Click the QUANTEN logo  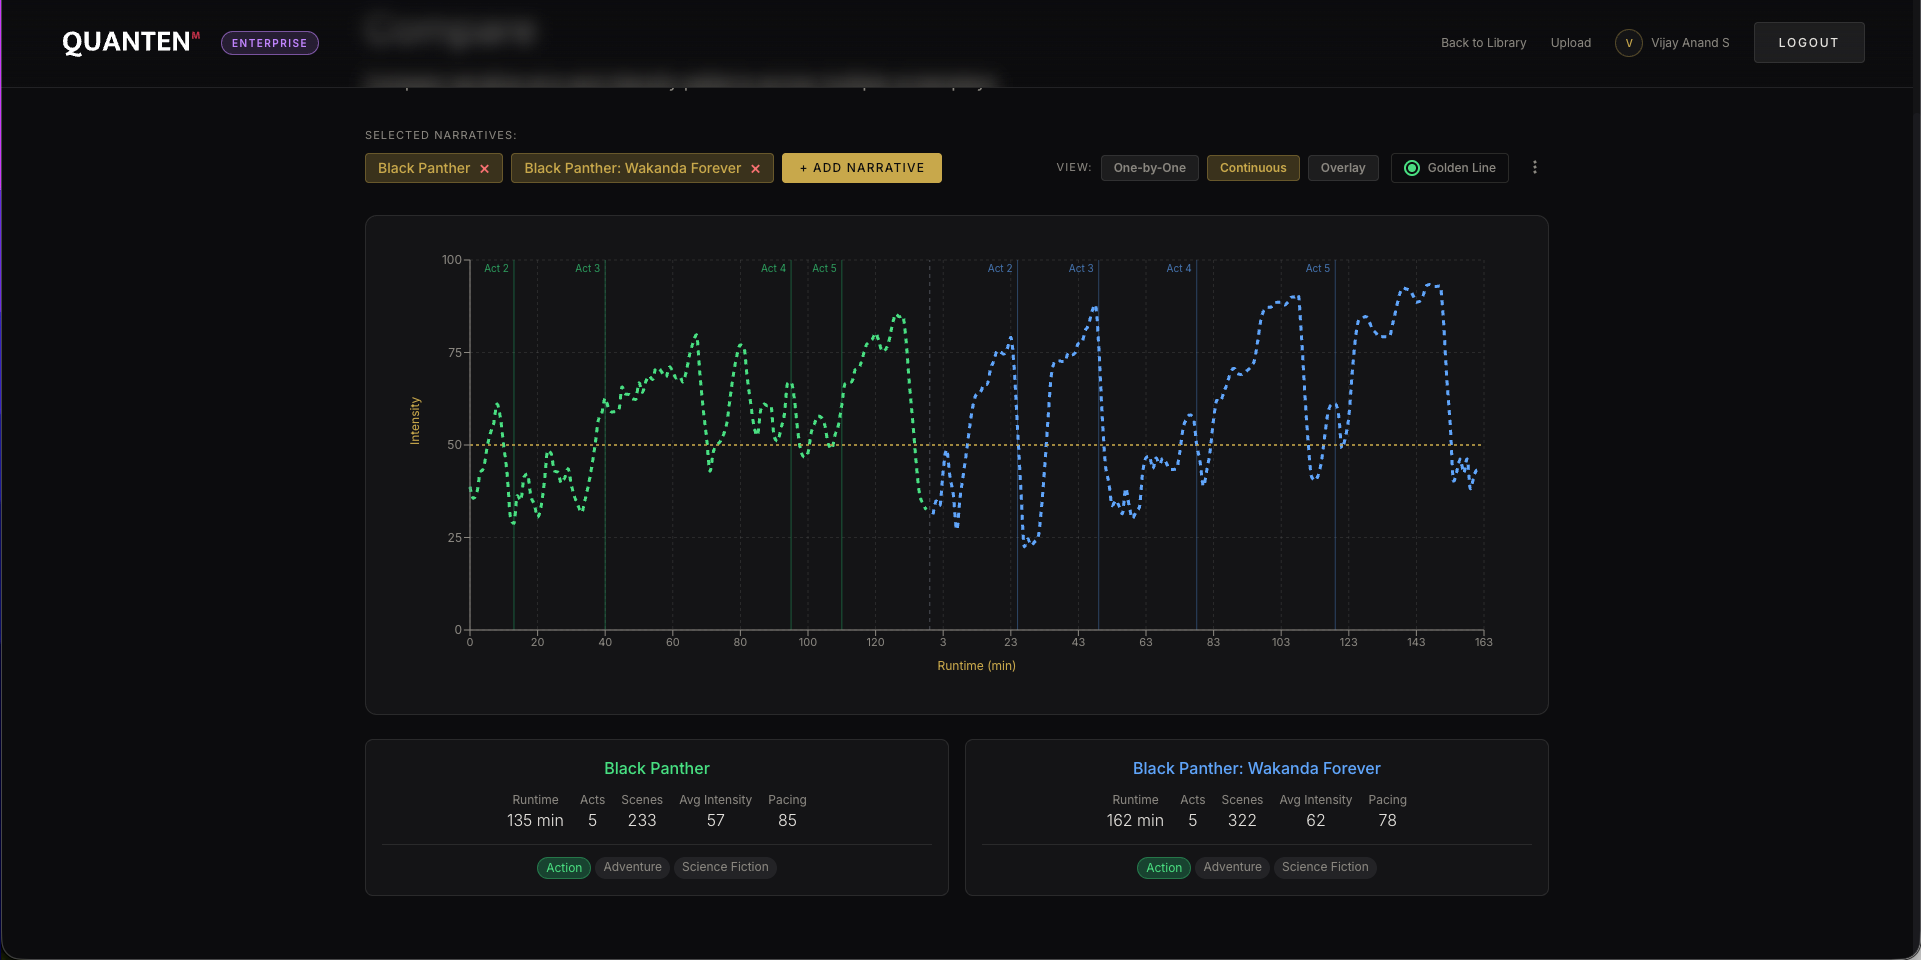(x=128, y=42)
